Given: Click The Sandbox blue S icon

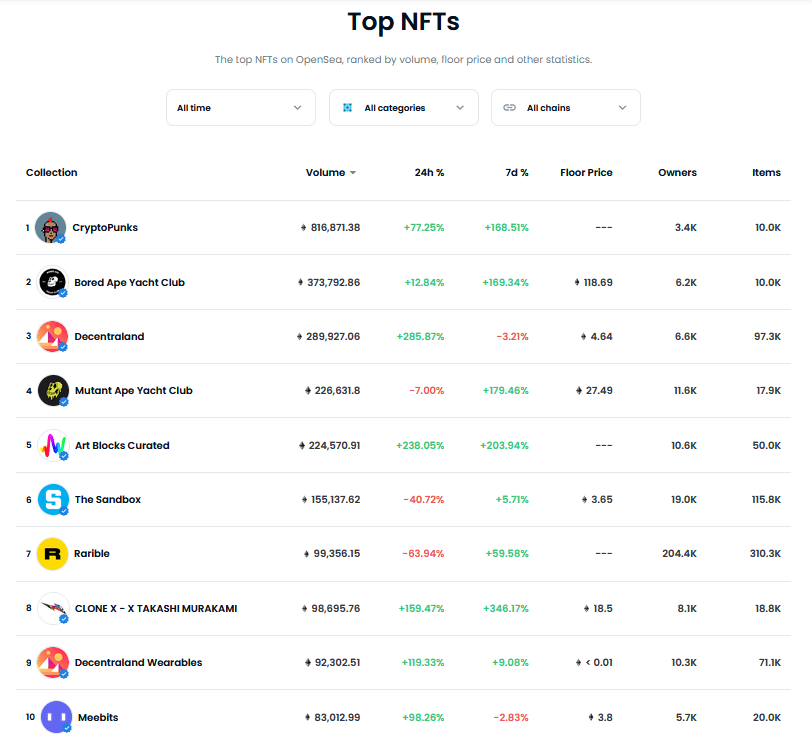Looking at the screenshot, I should coord(53,499).
